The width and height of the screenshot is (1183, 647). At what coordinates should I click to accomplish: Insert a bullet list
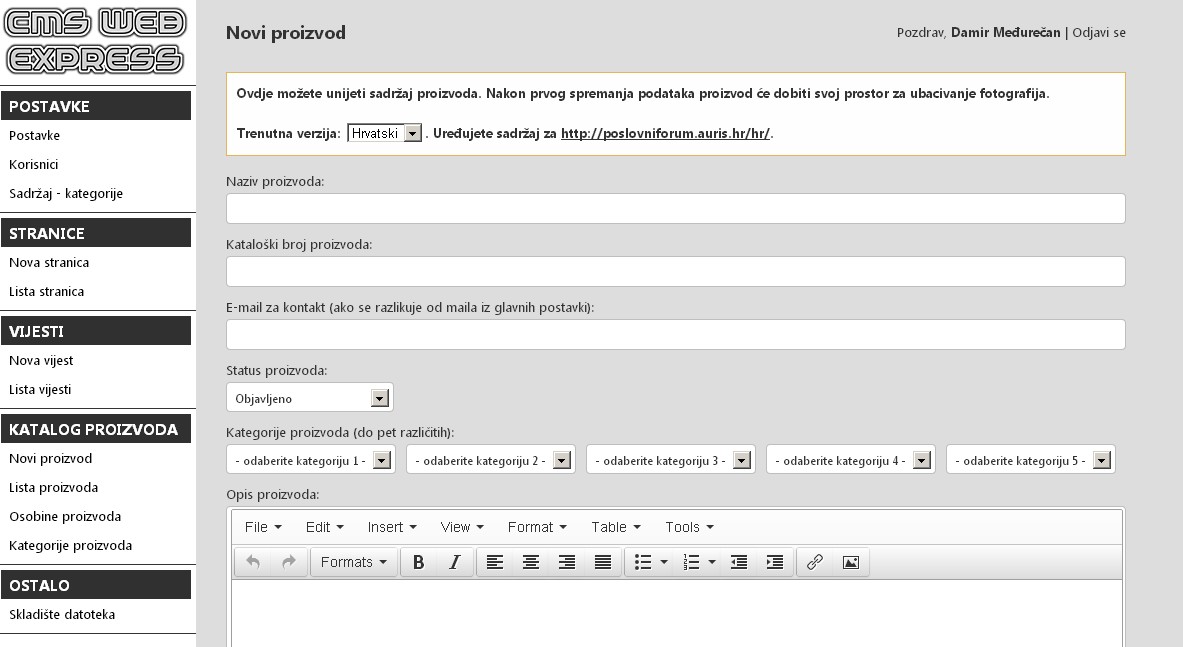click(x=644, y=562)
